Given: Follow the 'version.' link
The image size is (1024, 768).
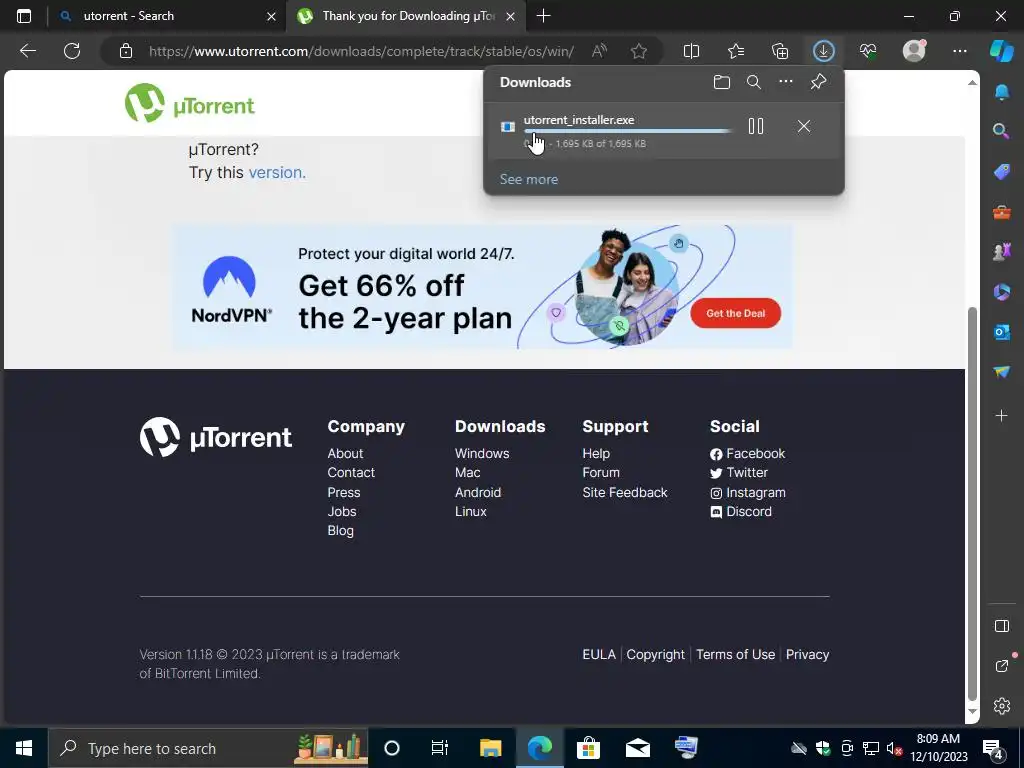Looking at the screenshot, I should pos(277,172).
